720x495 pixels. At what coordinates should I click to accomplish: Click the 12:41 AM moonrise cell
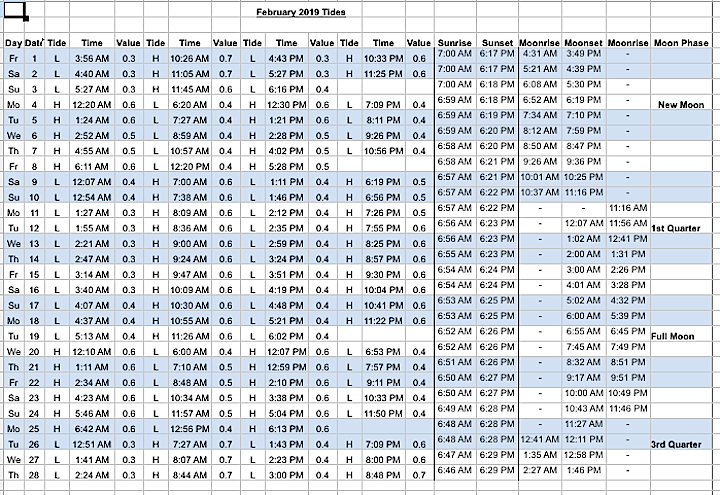pyautogui.click(x=539, y=439)
